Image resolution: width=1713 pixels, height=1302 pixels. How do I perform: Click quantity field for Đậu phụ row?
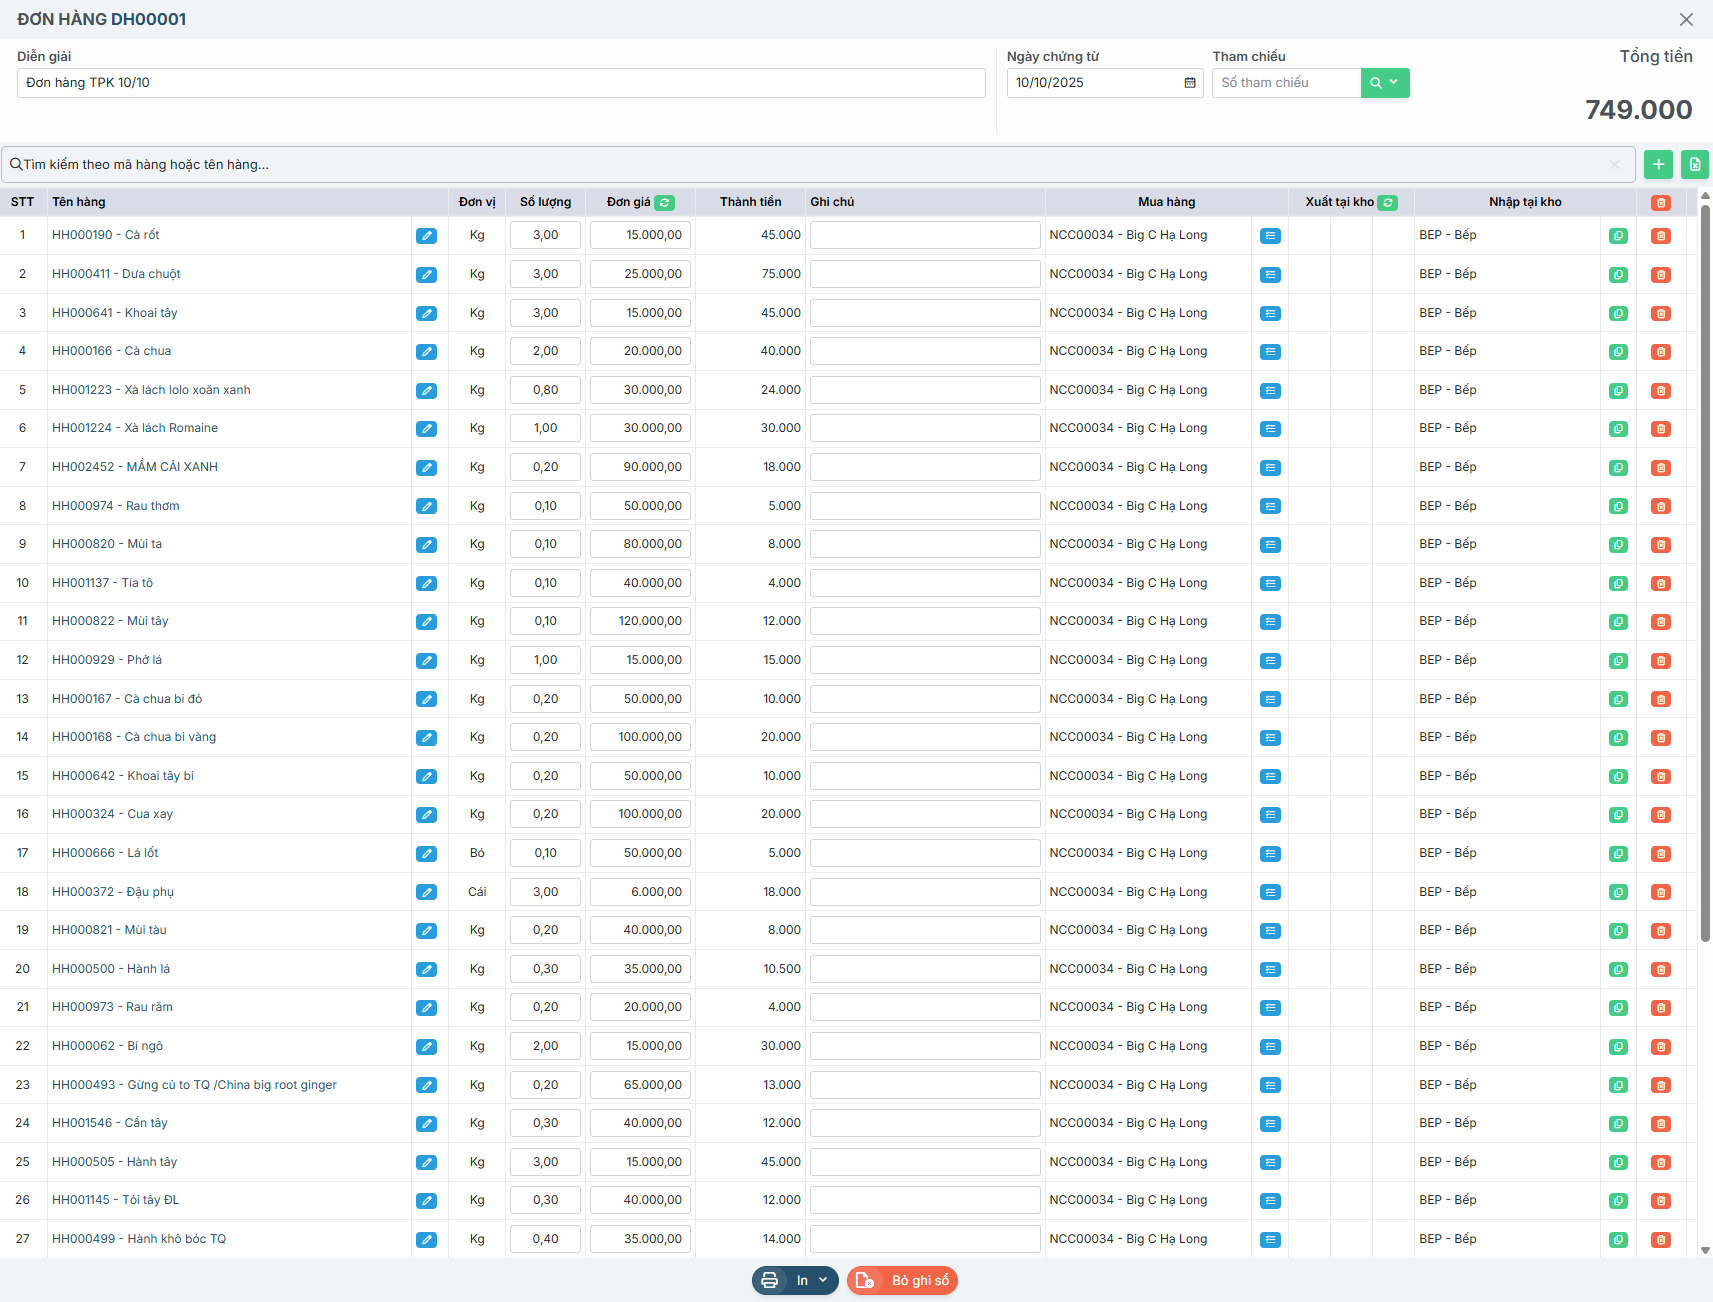click(x=545, y=892)
